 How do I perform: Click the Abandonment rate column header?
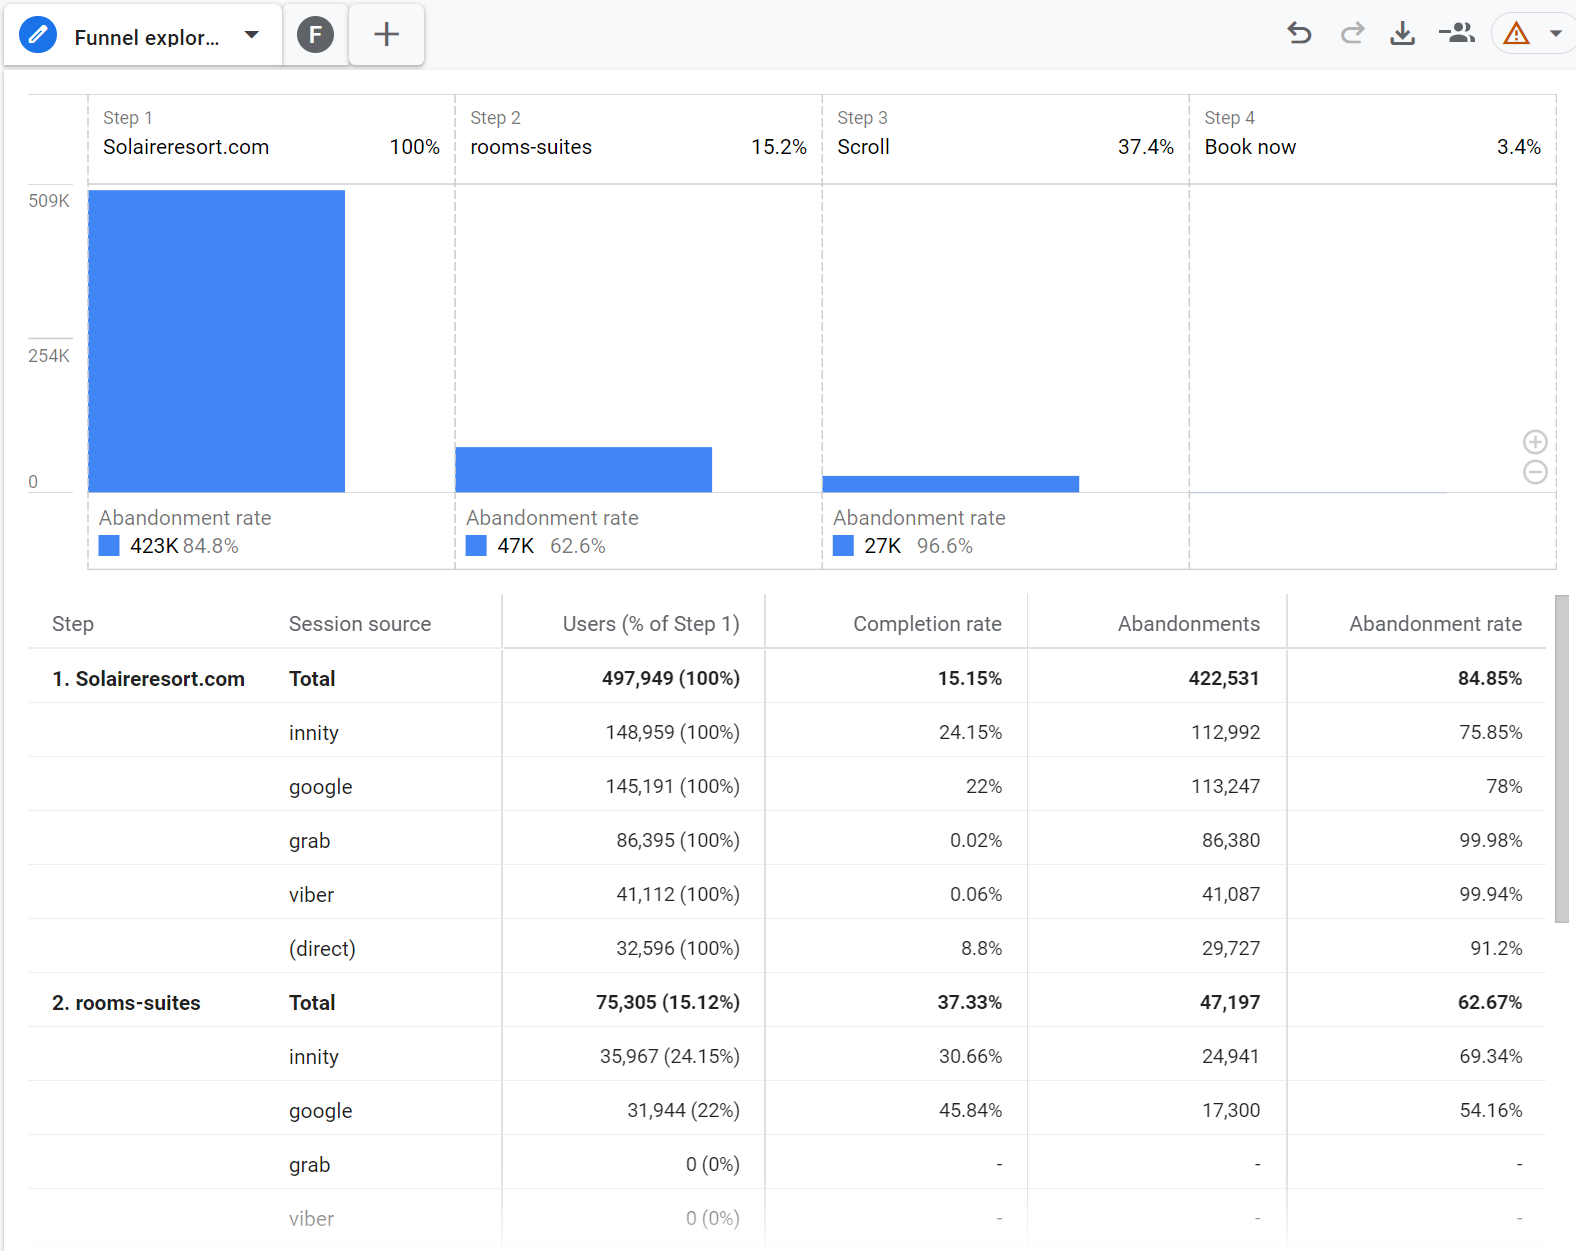[x=1435, y=624]
